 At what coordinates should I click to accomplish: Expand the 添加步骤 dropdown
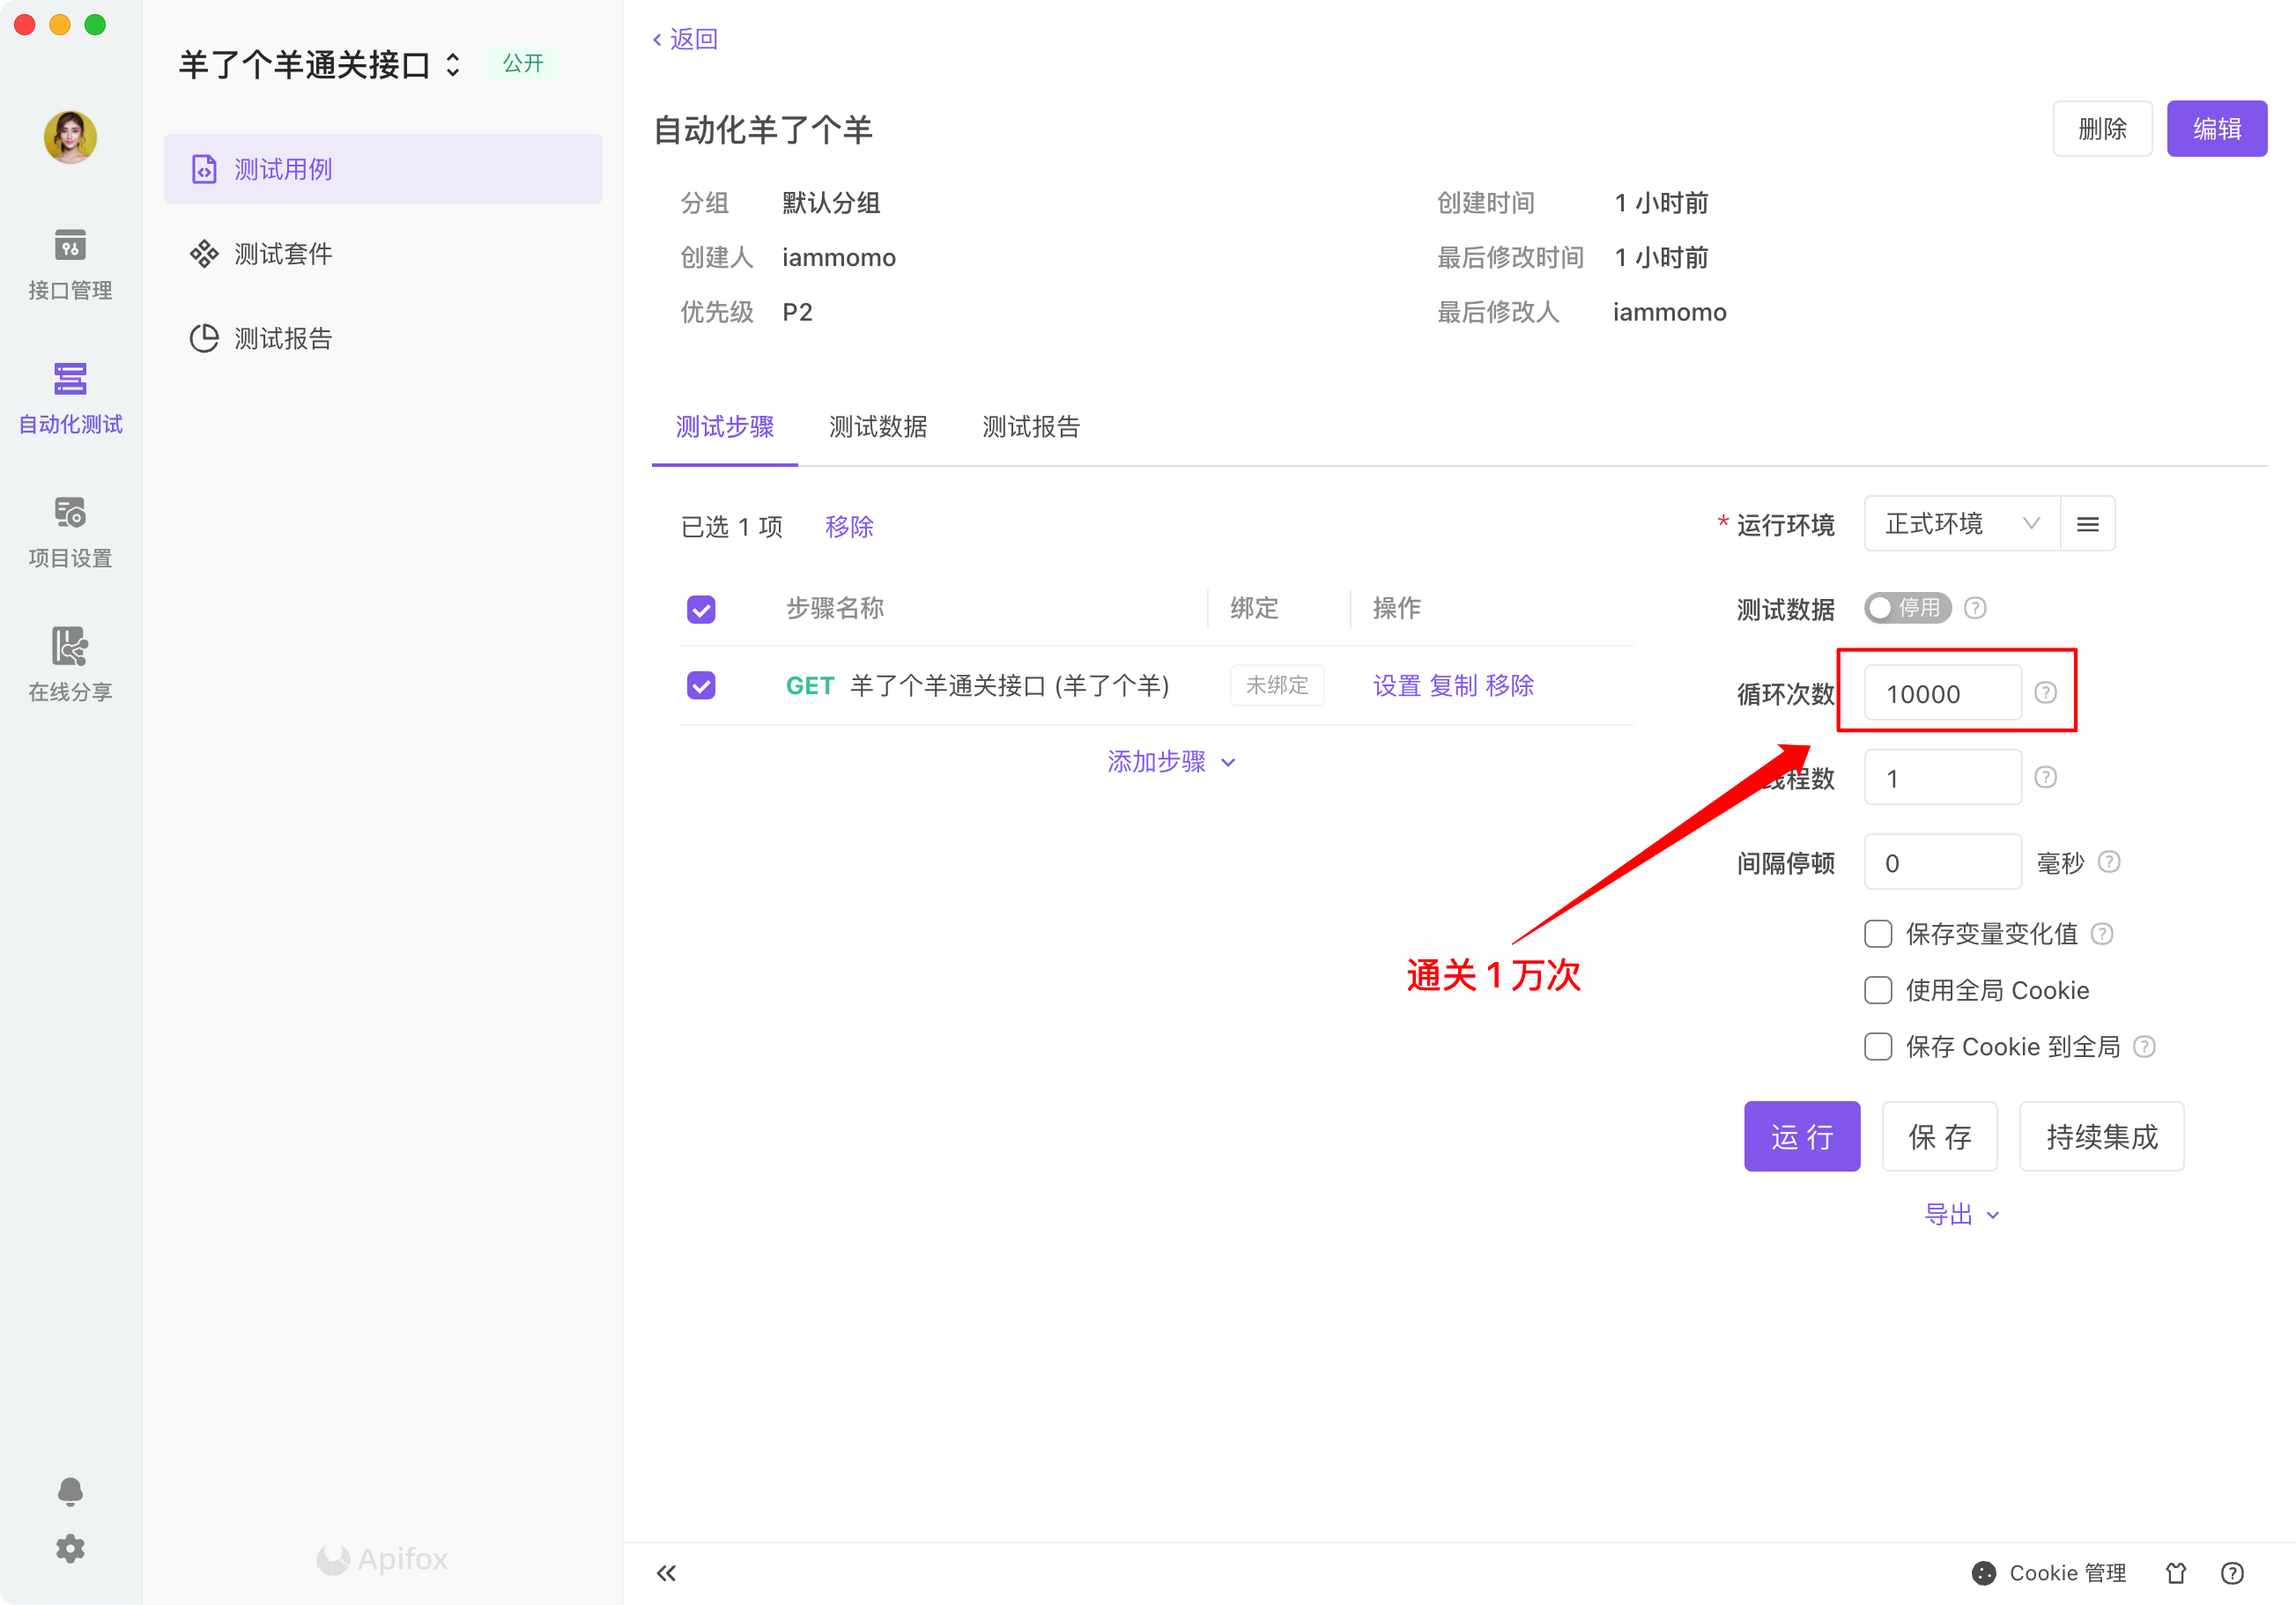click(x=1170, y=762)
